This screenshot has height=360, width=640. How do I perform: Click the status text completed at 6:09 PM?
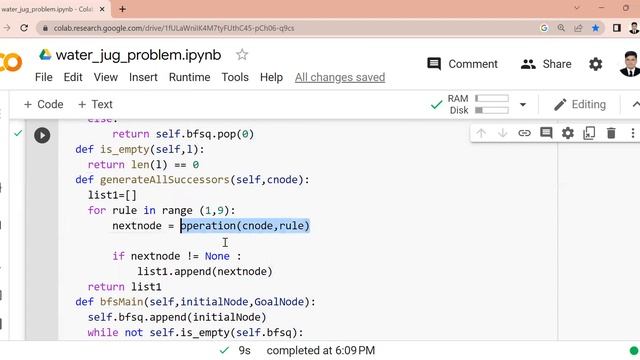pyautogui.click(x=320, y=351)
